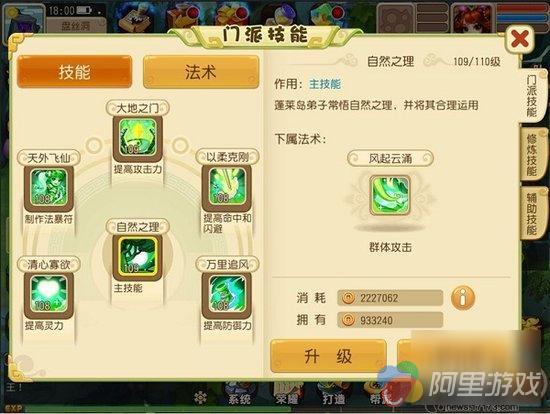Open the 系统 menu at bottom
The width and height of the screenshot is (550, 414).
point(240,396)
